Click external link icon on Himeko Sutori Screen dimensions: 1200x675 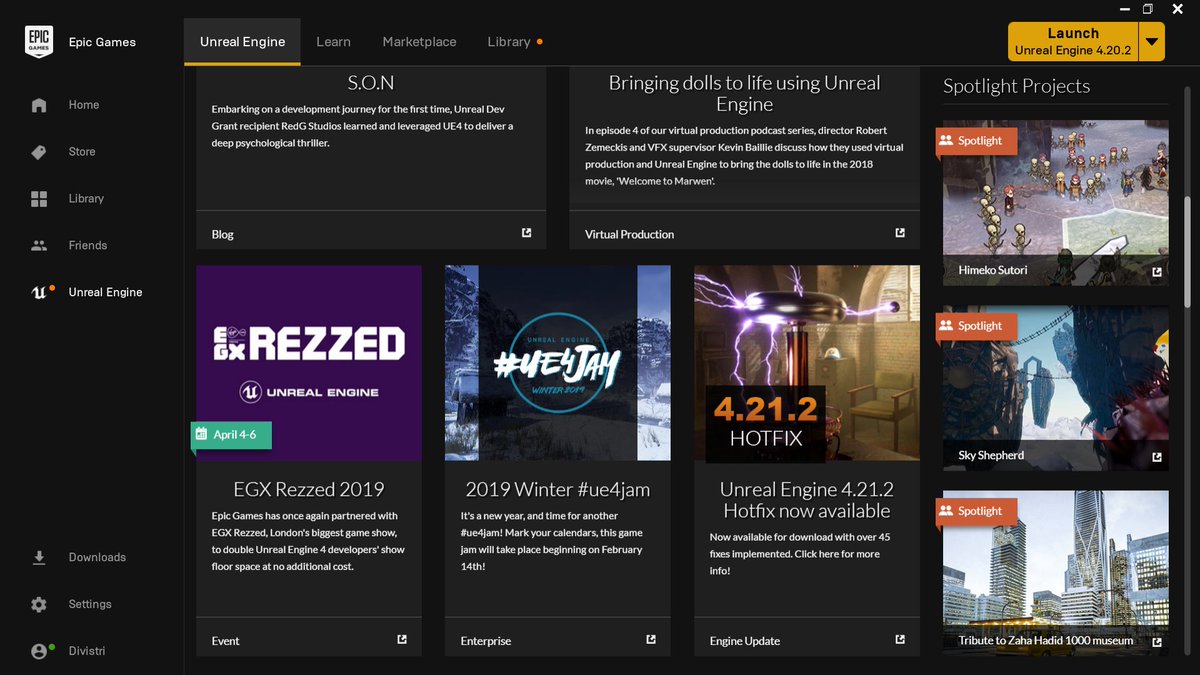(1157, 272)
